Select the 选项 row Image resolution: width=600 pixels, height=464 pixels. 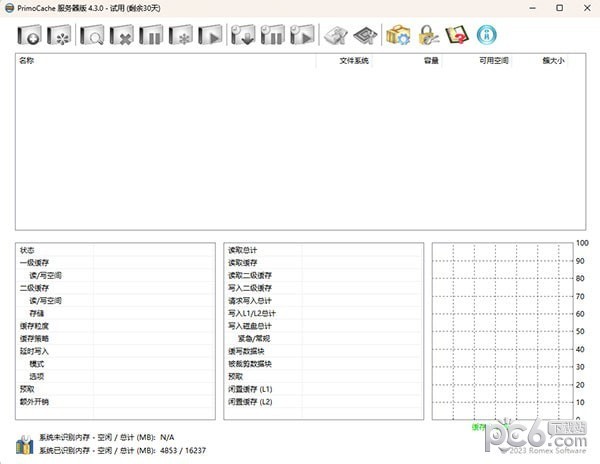point(115,376)
